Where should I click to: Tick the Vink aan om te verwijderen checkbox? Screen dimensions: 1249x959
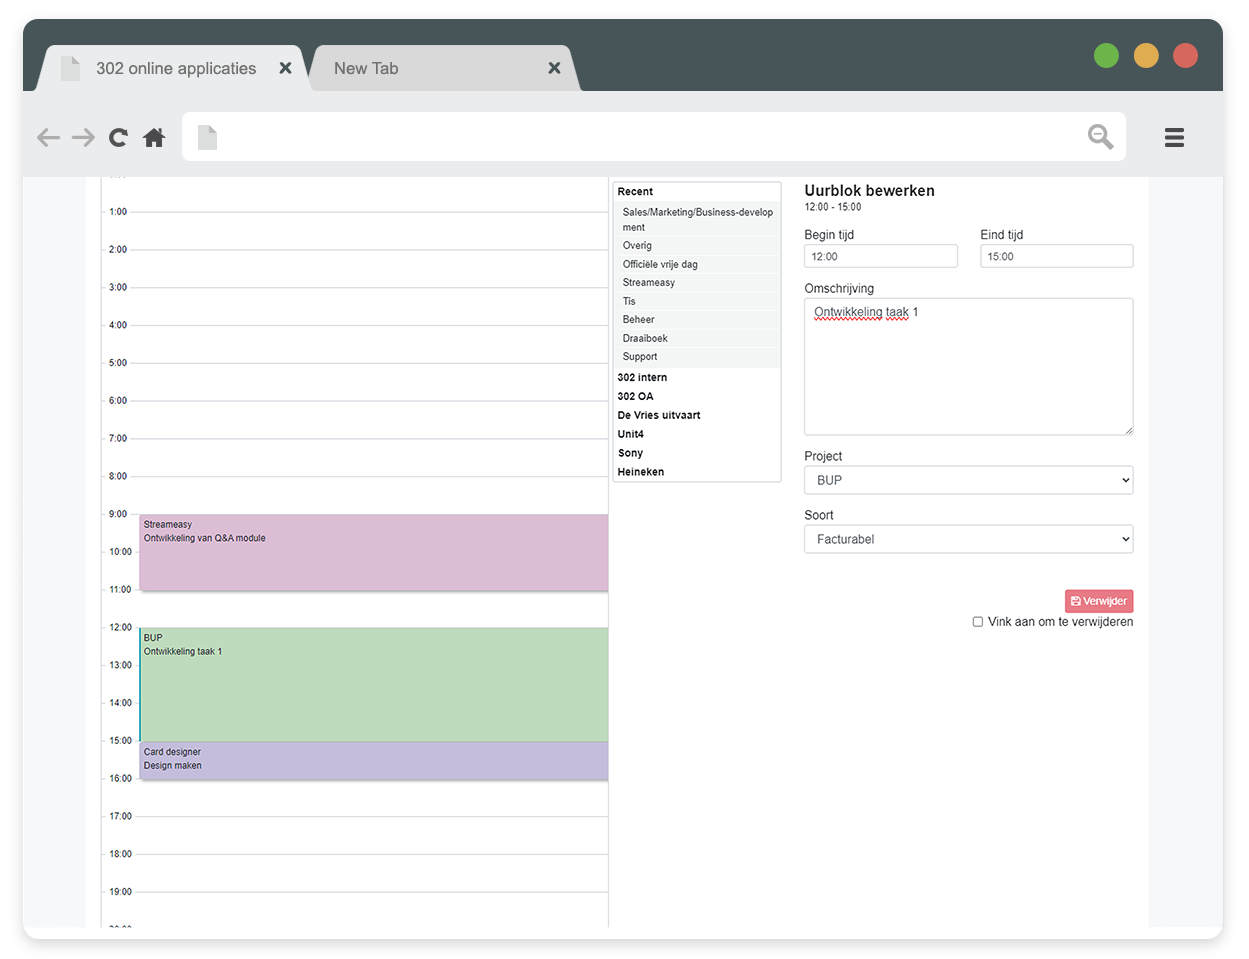978,622
